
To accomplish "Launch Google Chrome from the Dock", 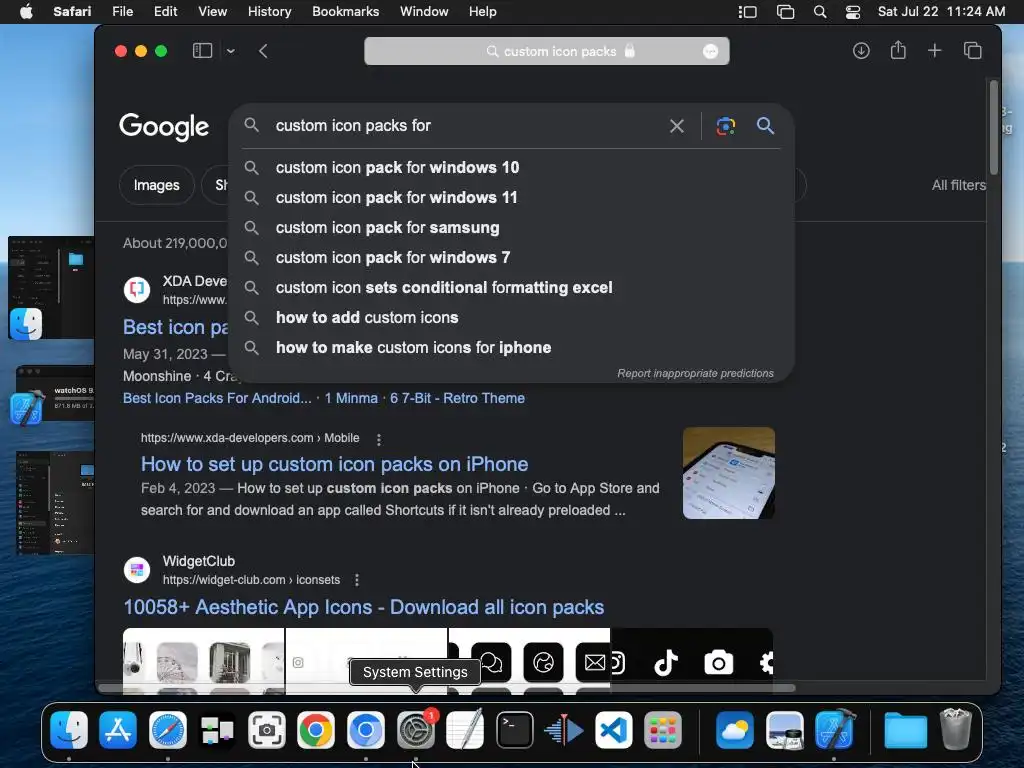I will pyautogui.click(x=316, y=729).
